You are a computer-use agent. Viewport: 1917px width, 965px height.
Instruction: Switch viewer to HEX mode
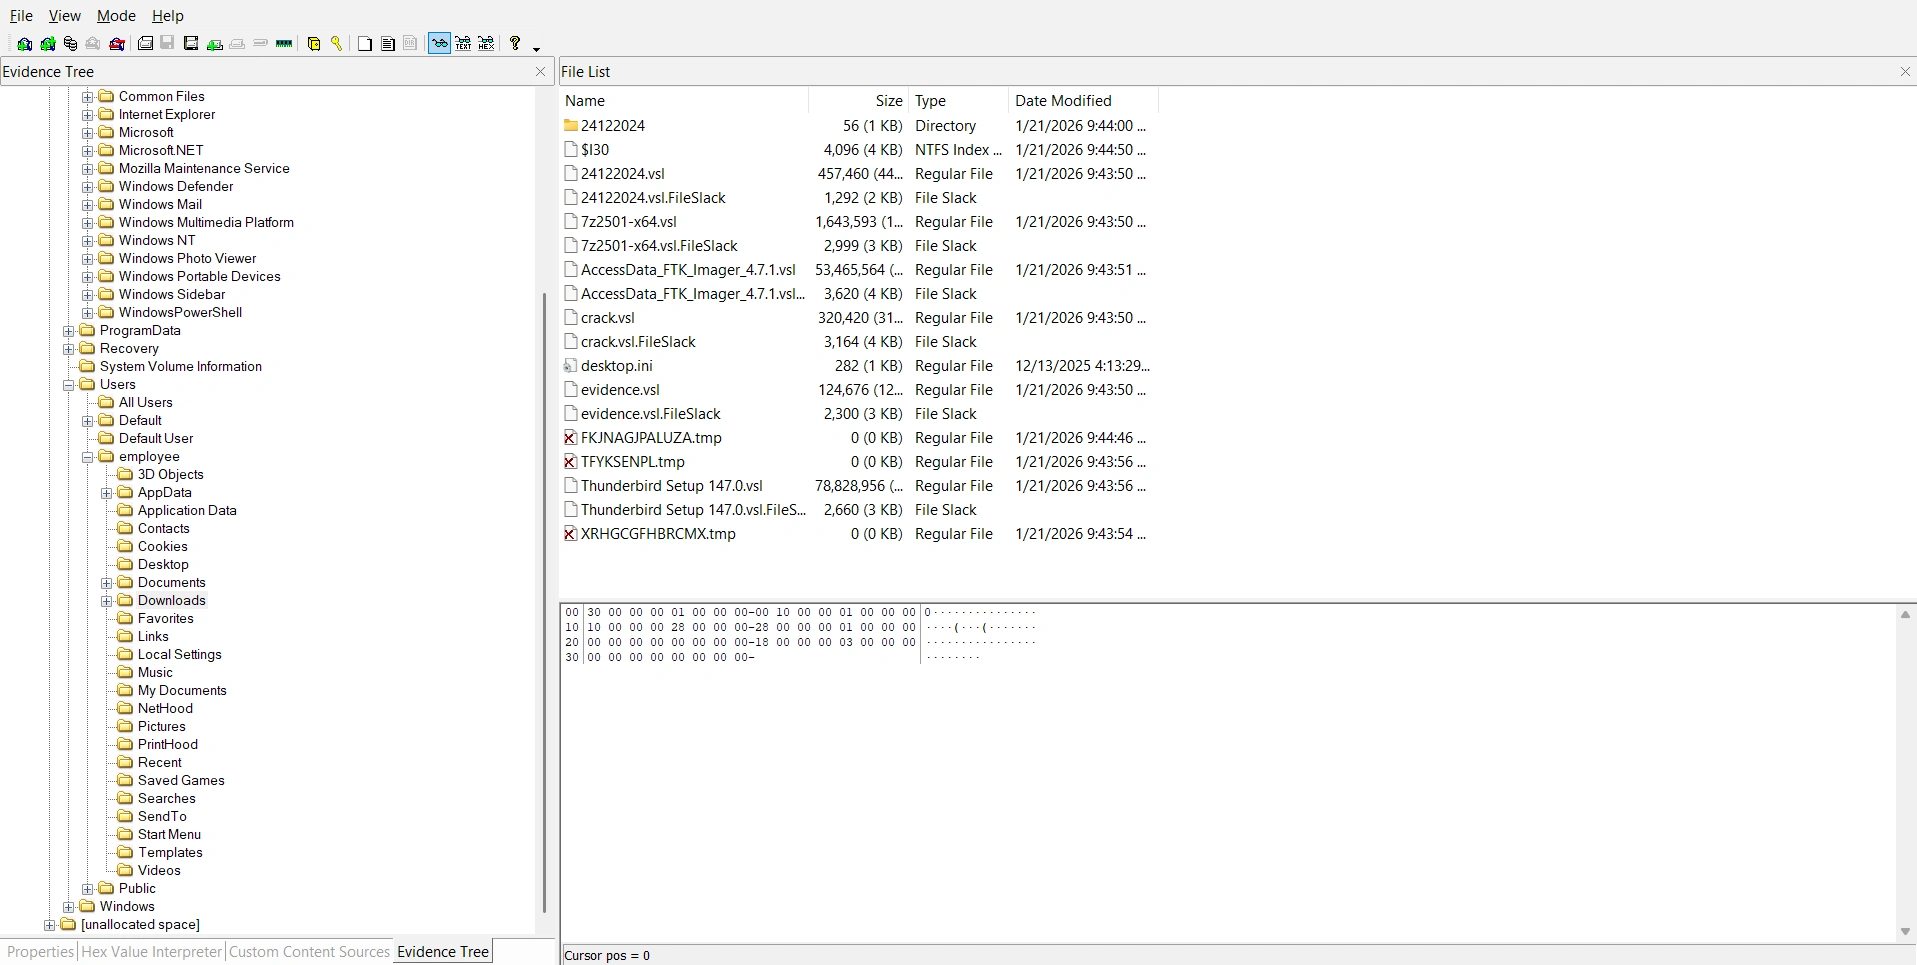[487, 43]
